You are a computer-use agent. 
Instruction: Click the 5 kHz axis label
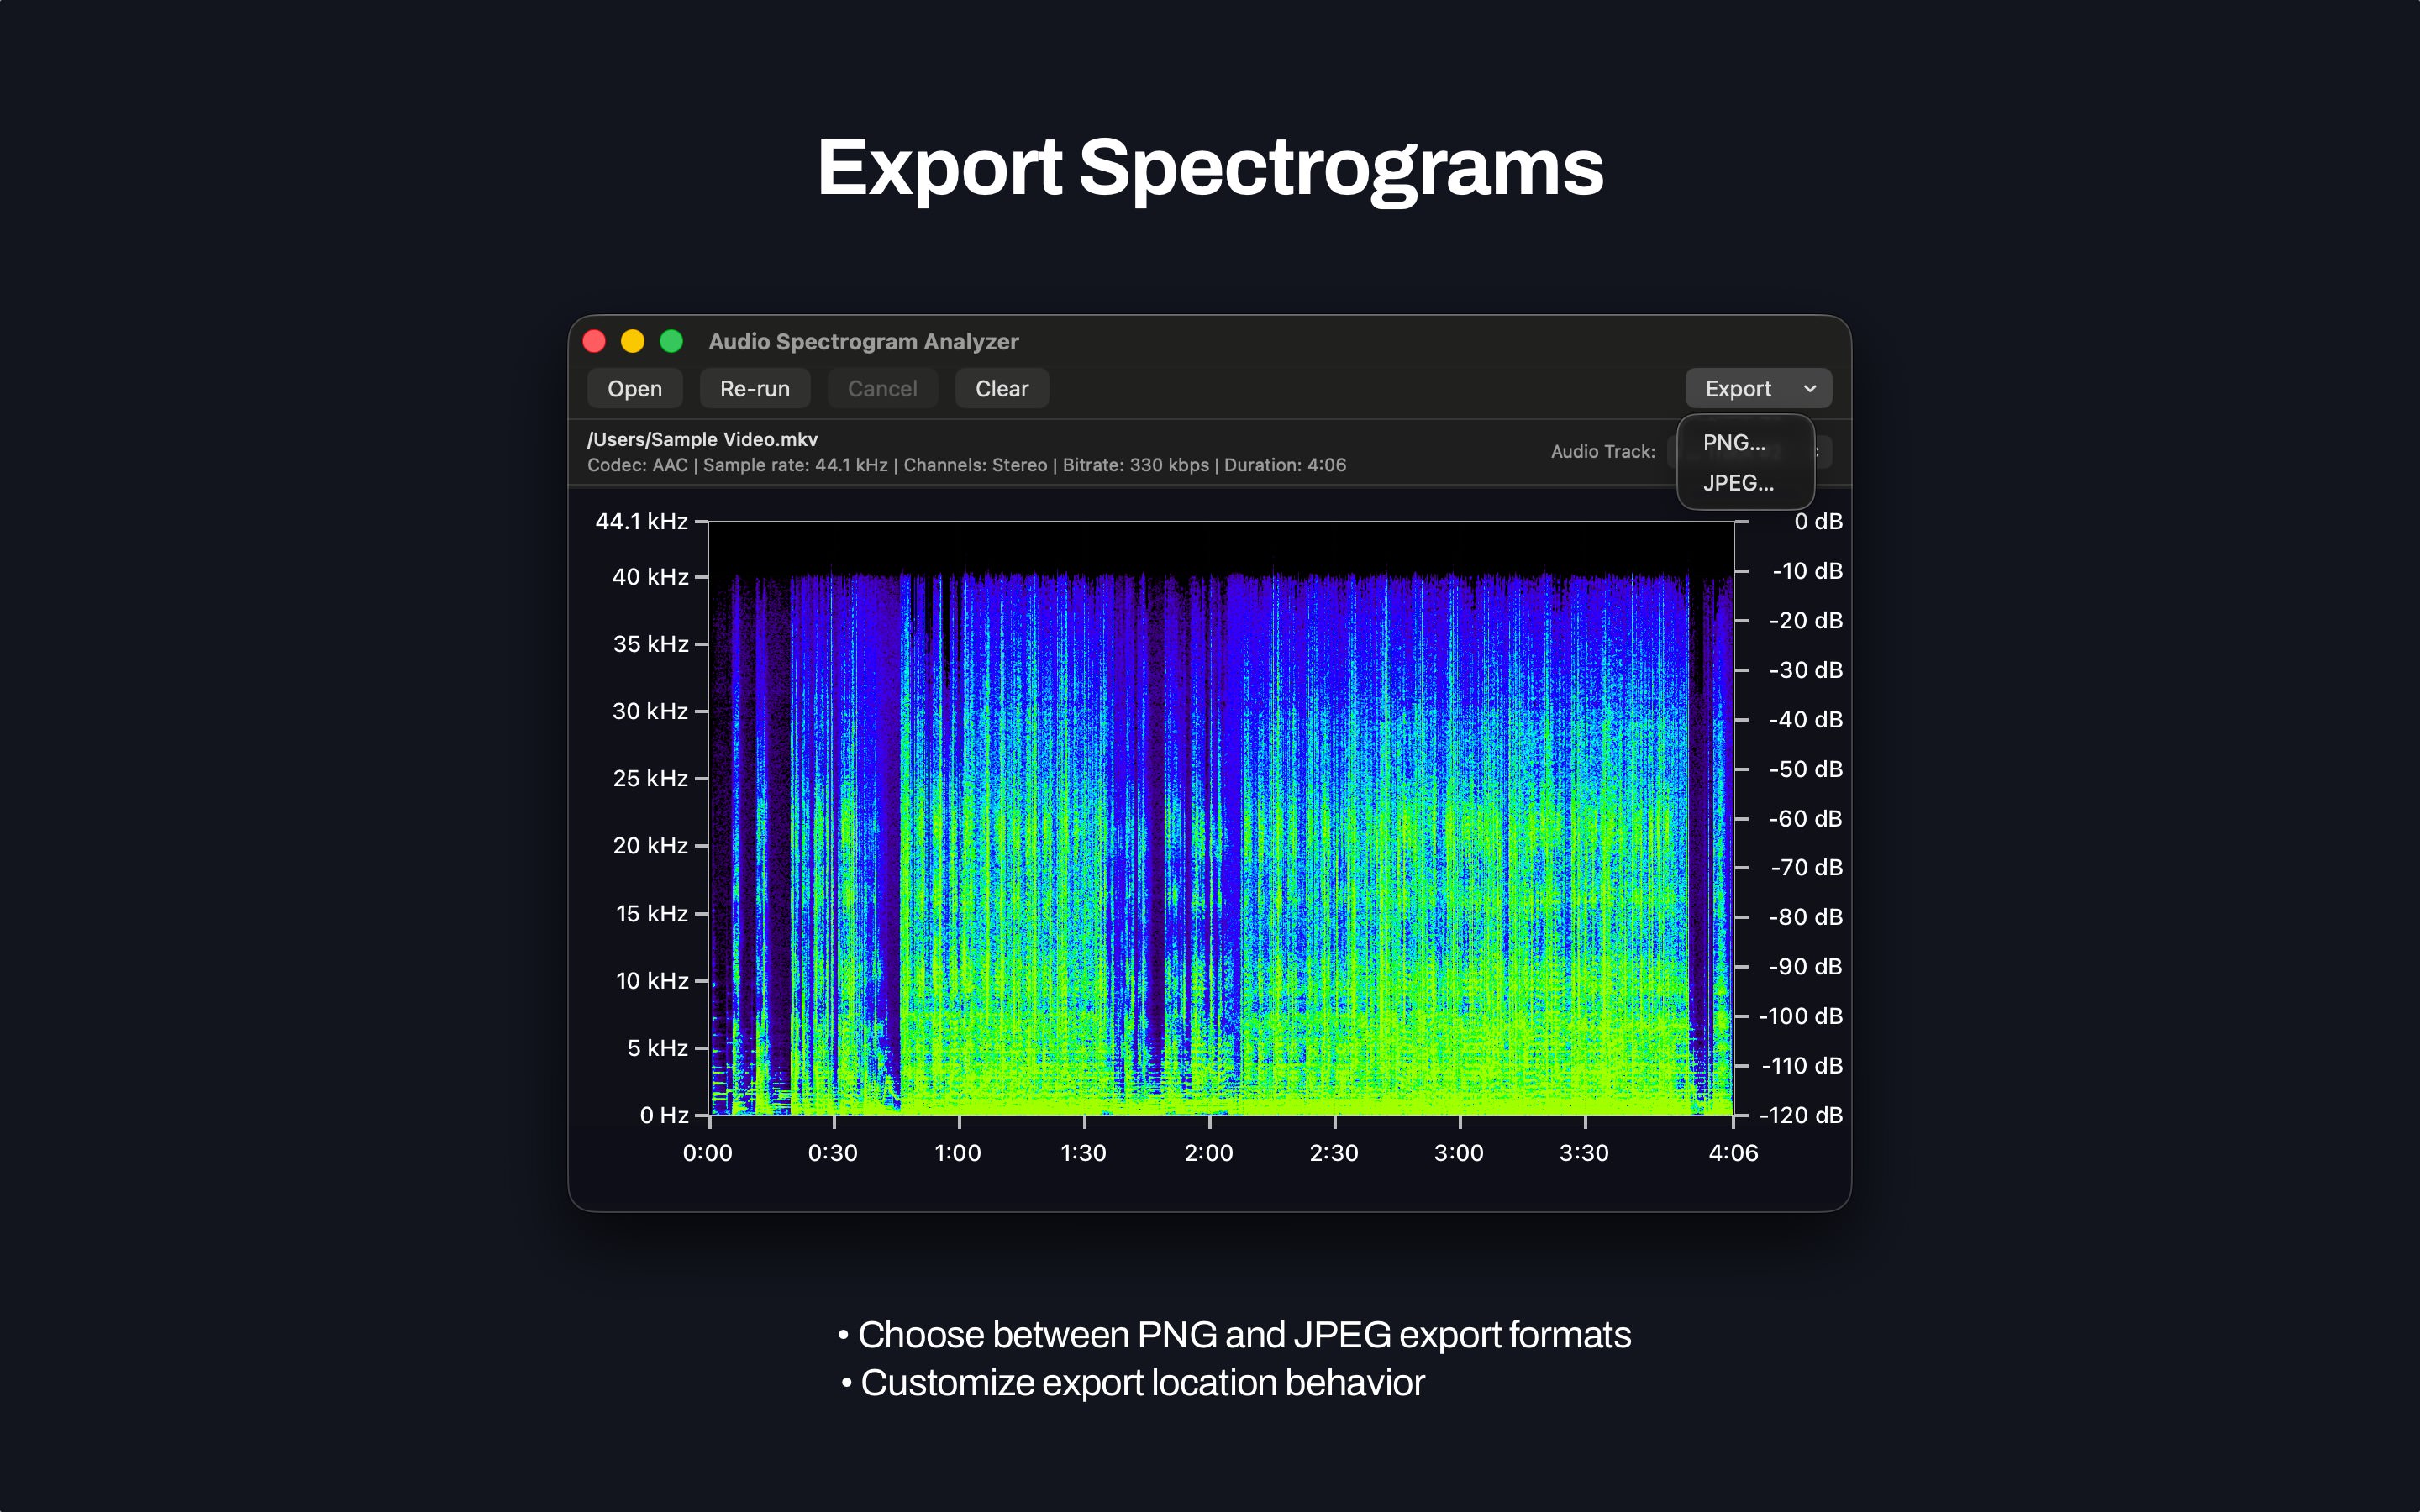(x=657, y=1048)
